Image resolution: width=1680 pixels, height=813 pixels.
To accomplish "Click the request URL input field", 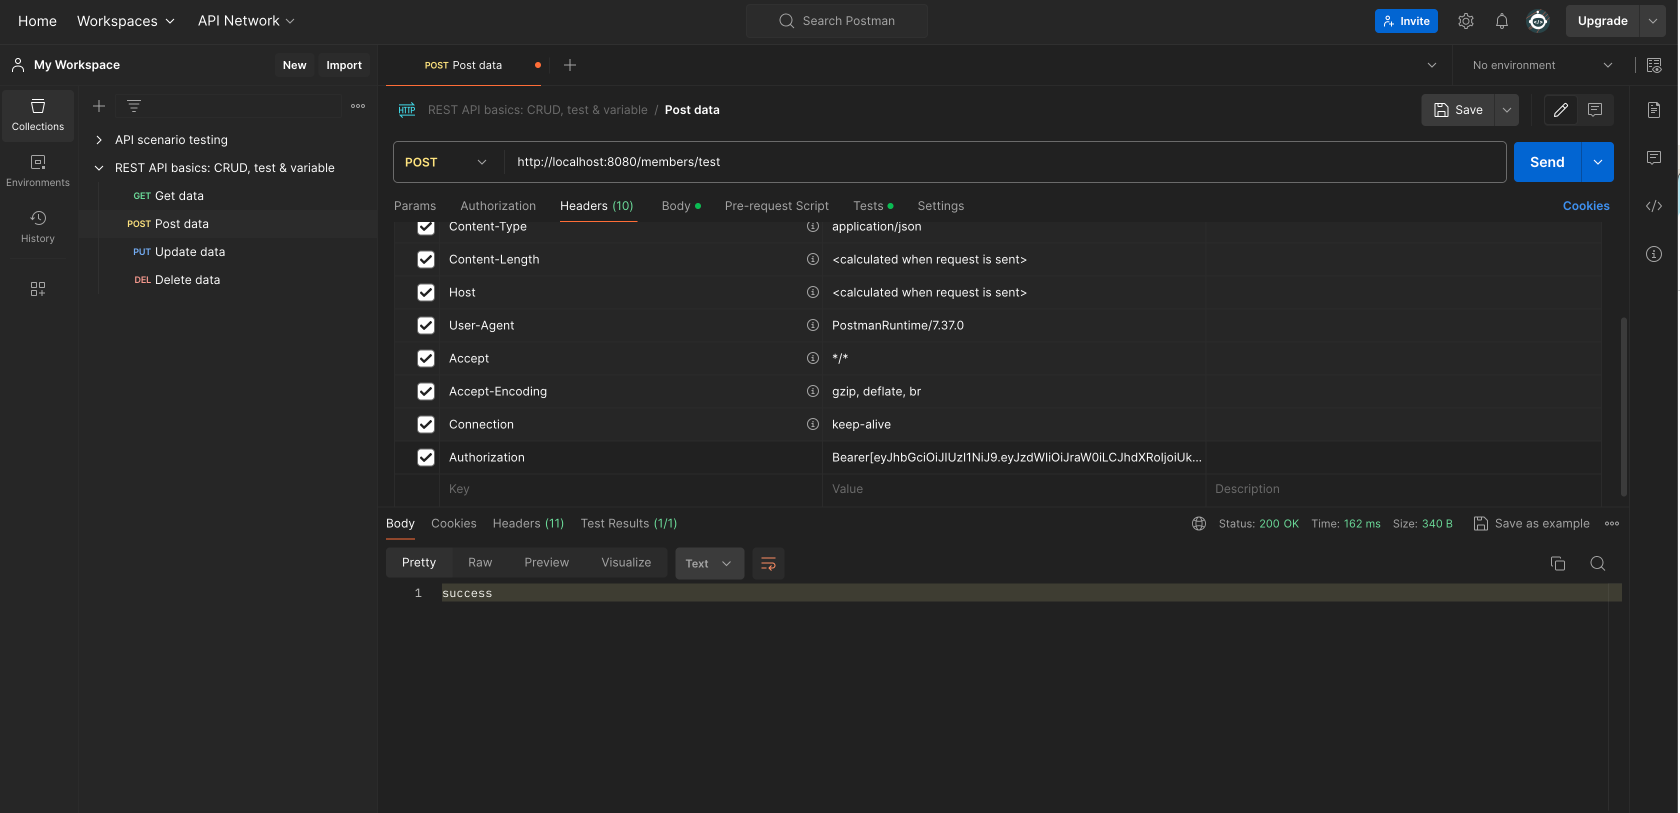I will 1005,162.
